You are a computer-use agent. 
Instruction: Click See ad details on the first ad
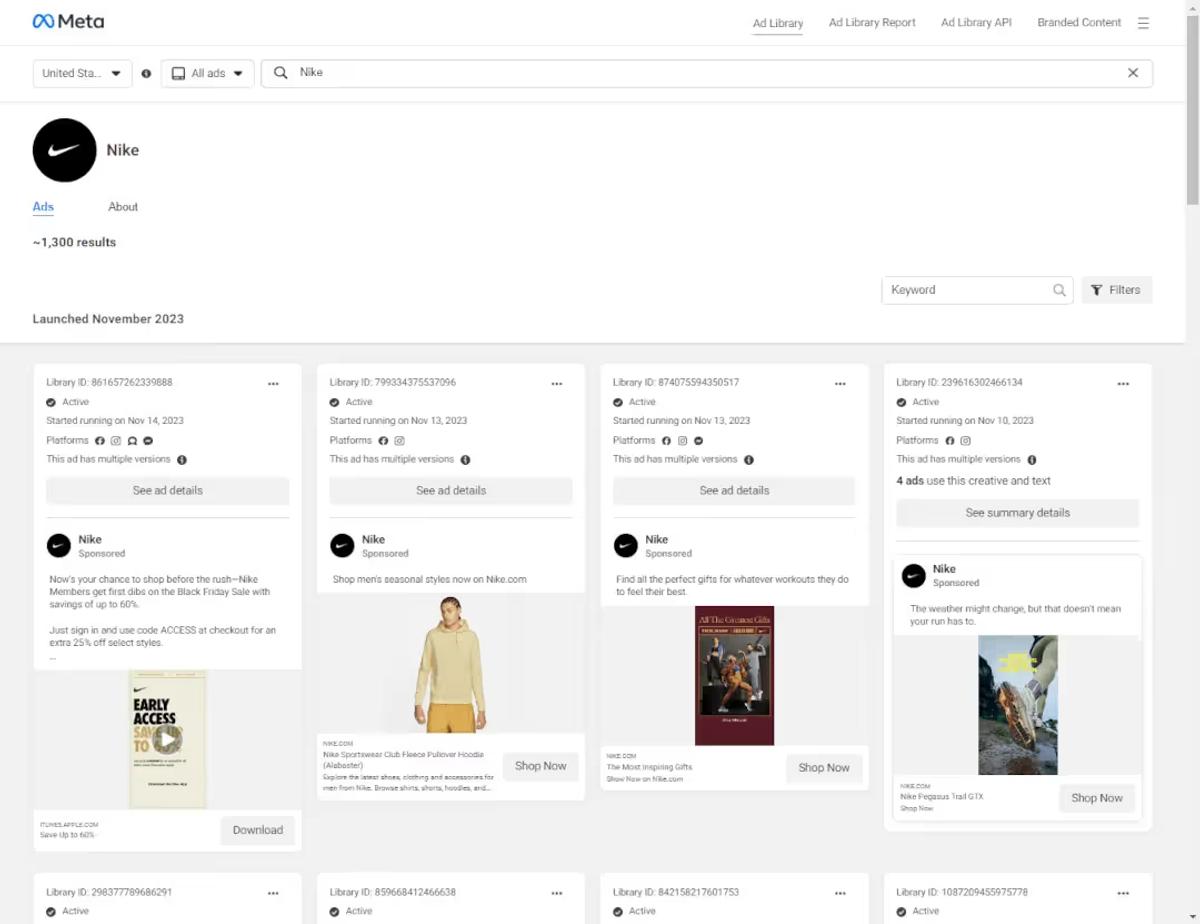(x=167, y=490)
